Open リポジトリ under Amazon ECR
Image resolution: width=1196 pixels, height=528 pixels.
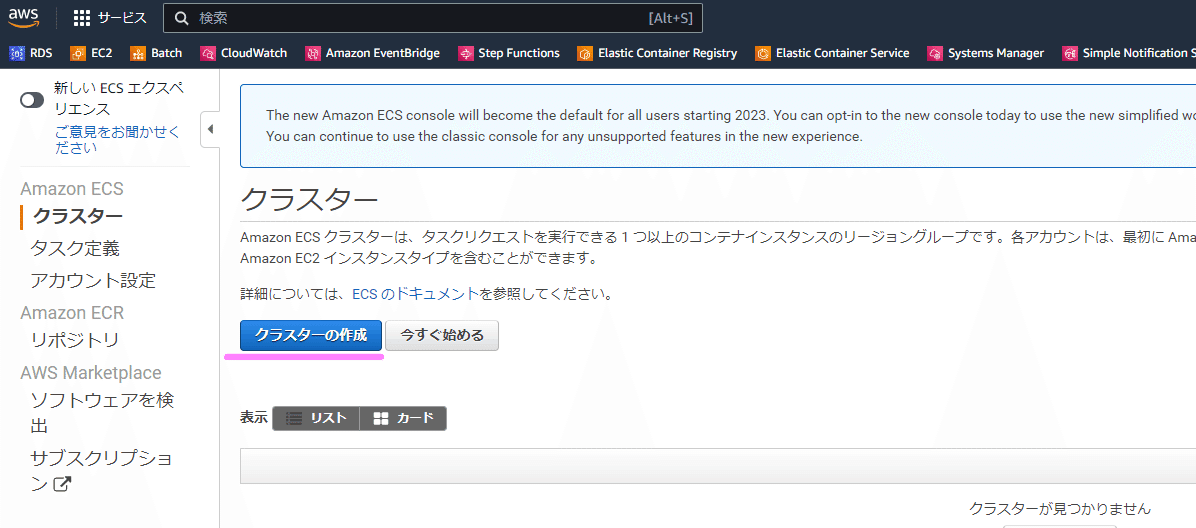[75, 340]
